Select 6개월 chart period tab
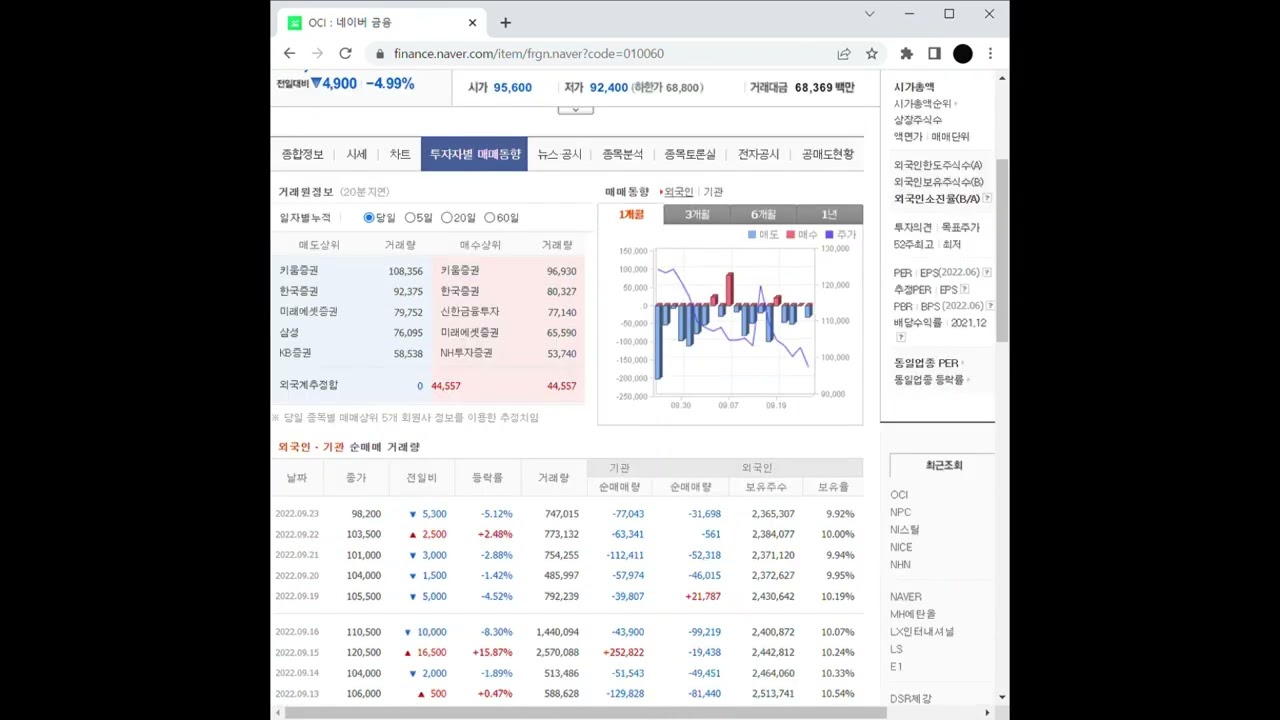Screen dimensions: 1280x720 pyautogui.click(x=763, y=214)
